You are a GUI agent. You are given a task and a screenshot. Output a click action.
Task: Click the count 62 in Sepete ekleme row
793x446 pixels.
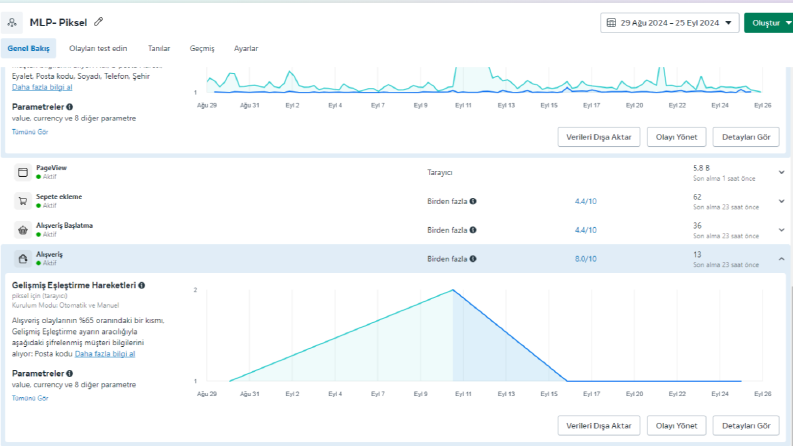[697, 197]
